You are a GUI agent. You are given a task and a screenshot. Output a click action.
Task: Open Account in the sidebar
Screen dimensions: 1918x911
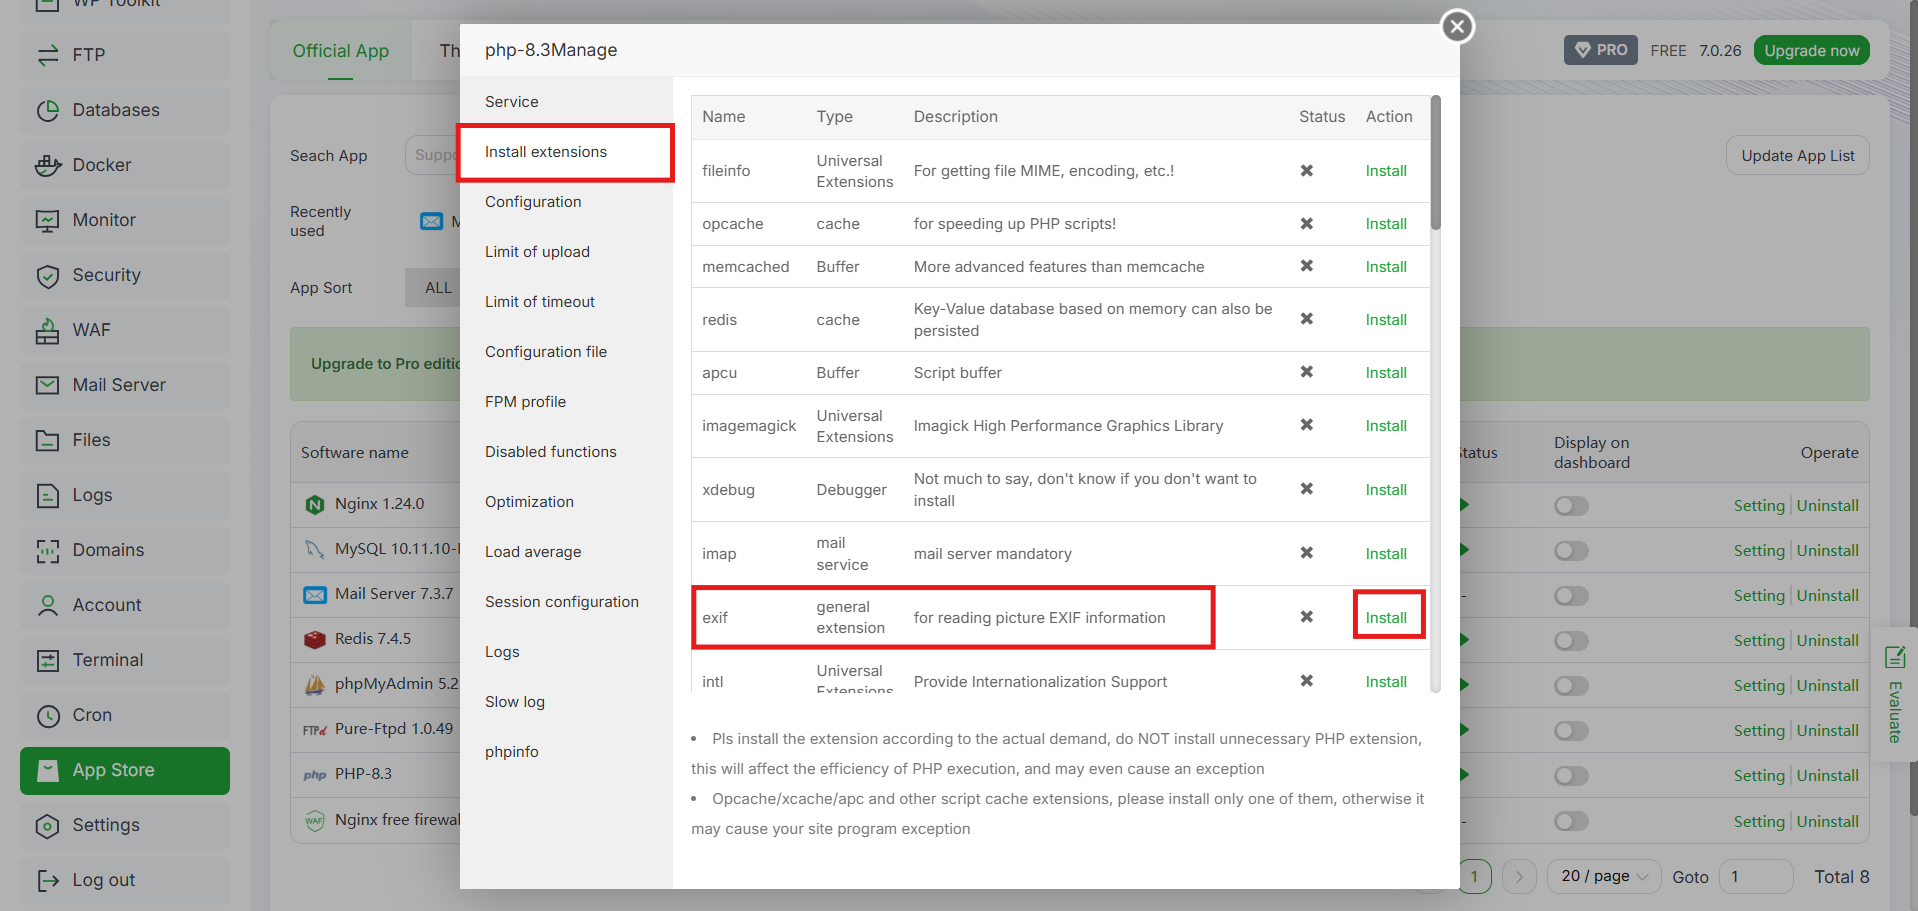pyautogui.click(x=125, y=605)
